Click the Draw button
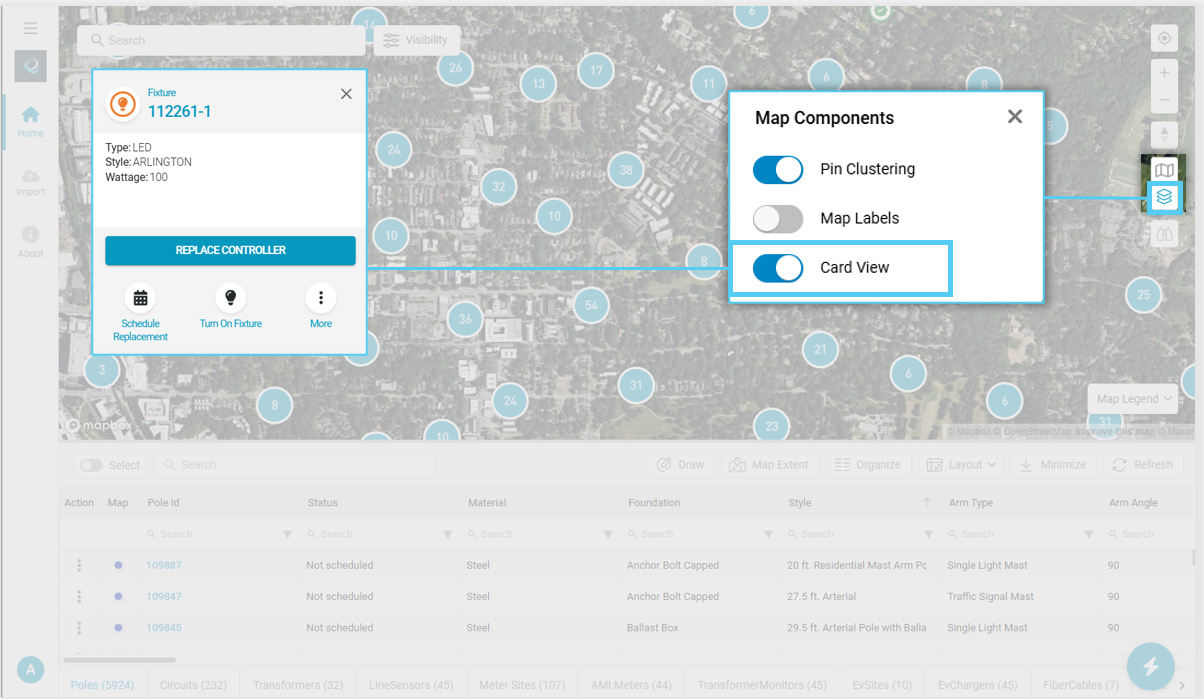The width and height of the screenshot is (1204, 699). click(x=681, y=465)
